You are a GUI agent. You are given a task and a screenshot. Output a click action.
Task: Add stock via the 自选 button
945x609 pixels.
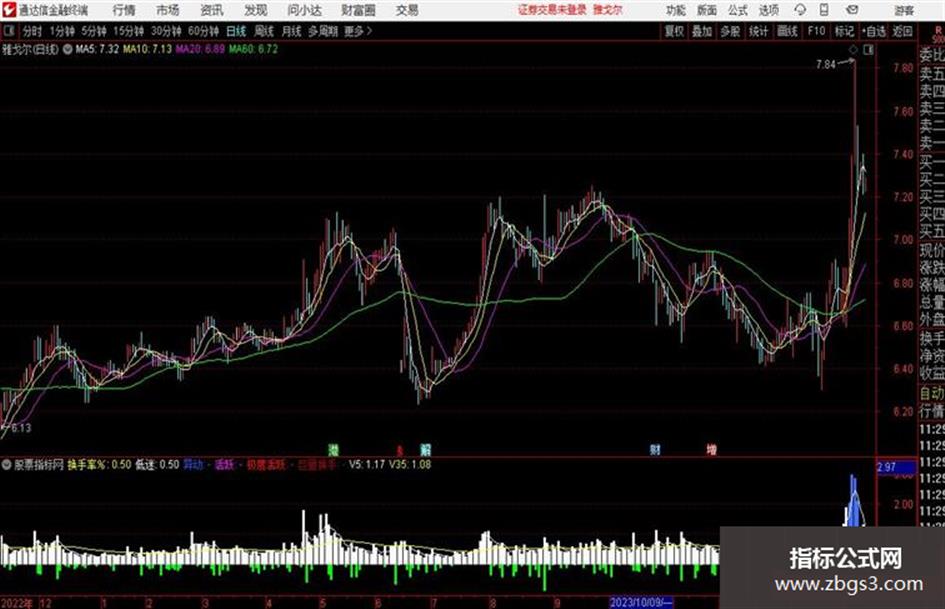coord(874,31)
